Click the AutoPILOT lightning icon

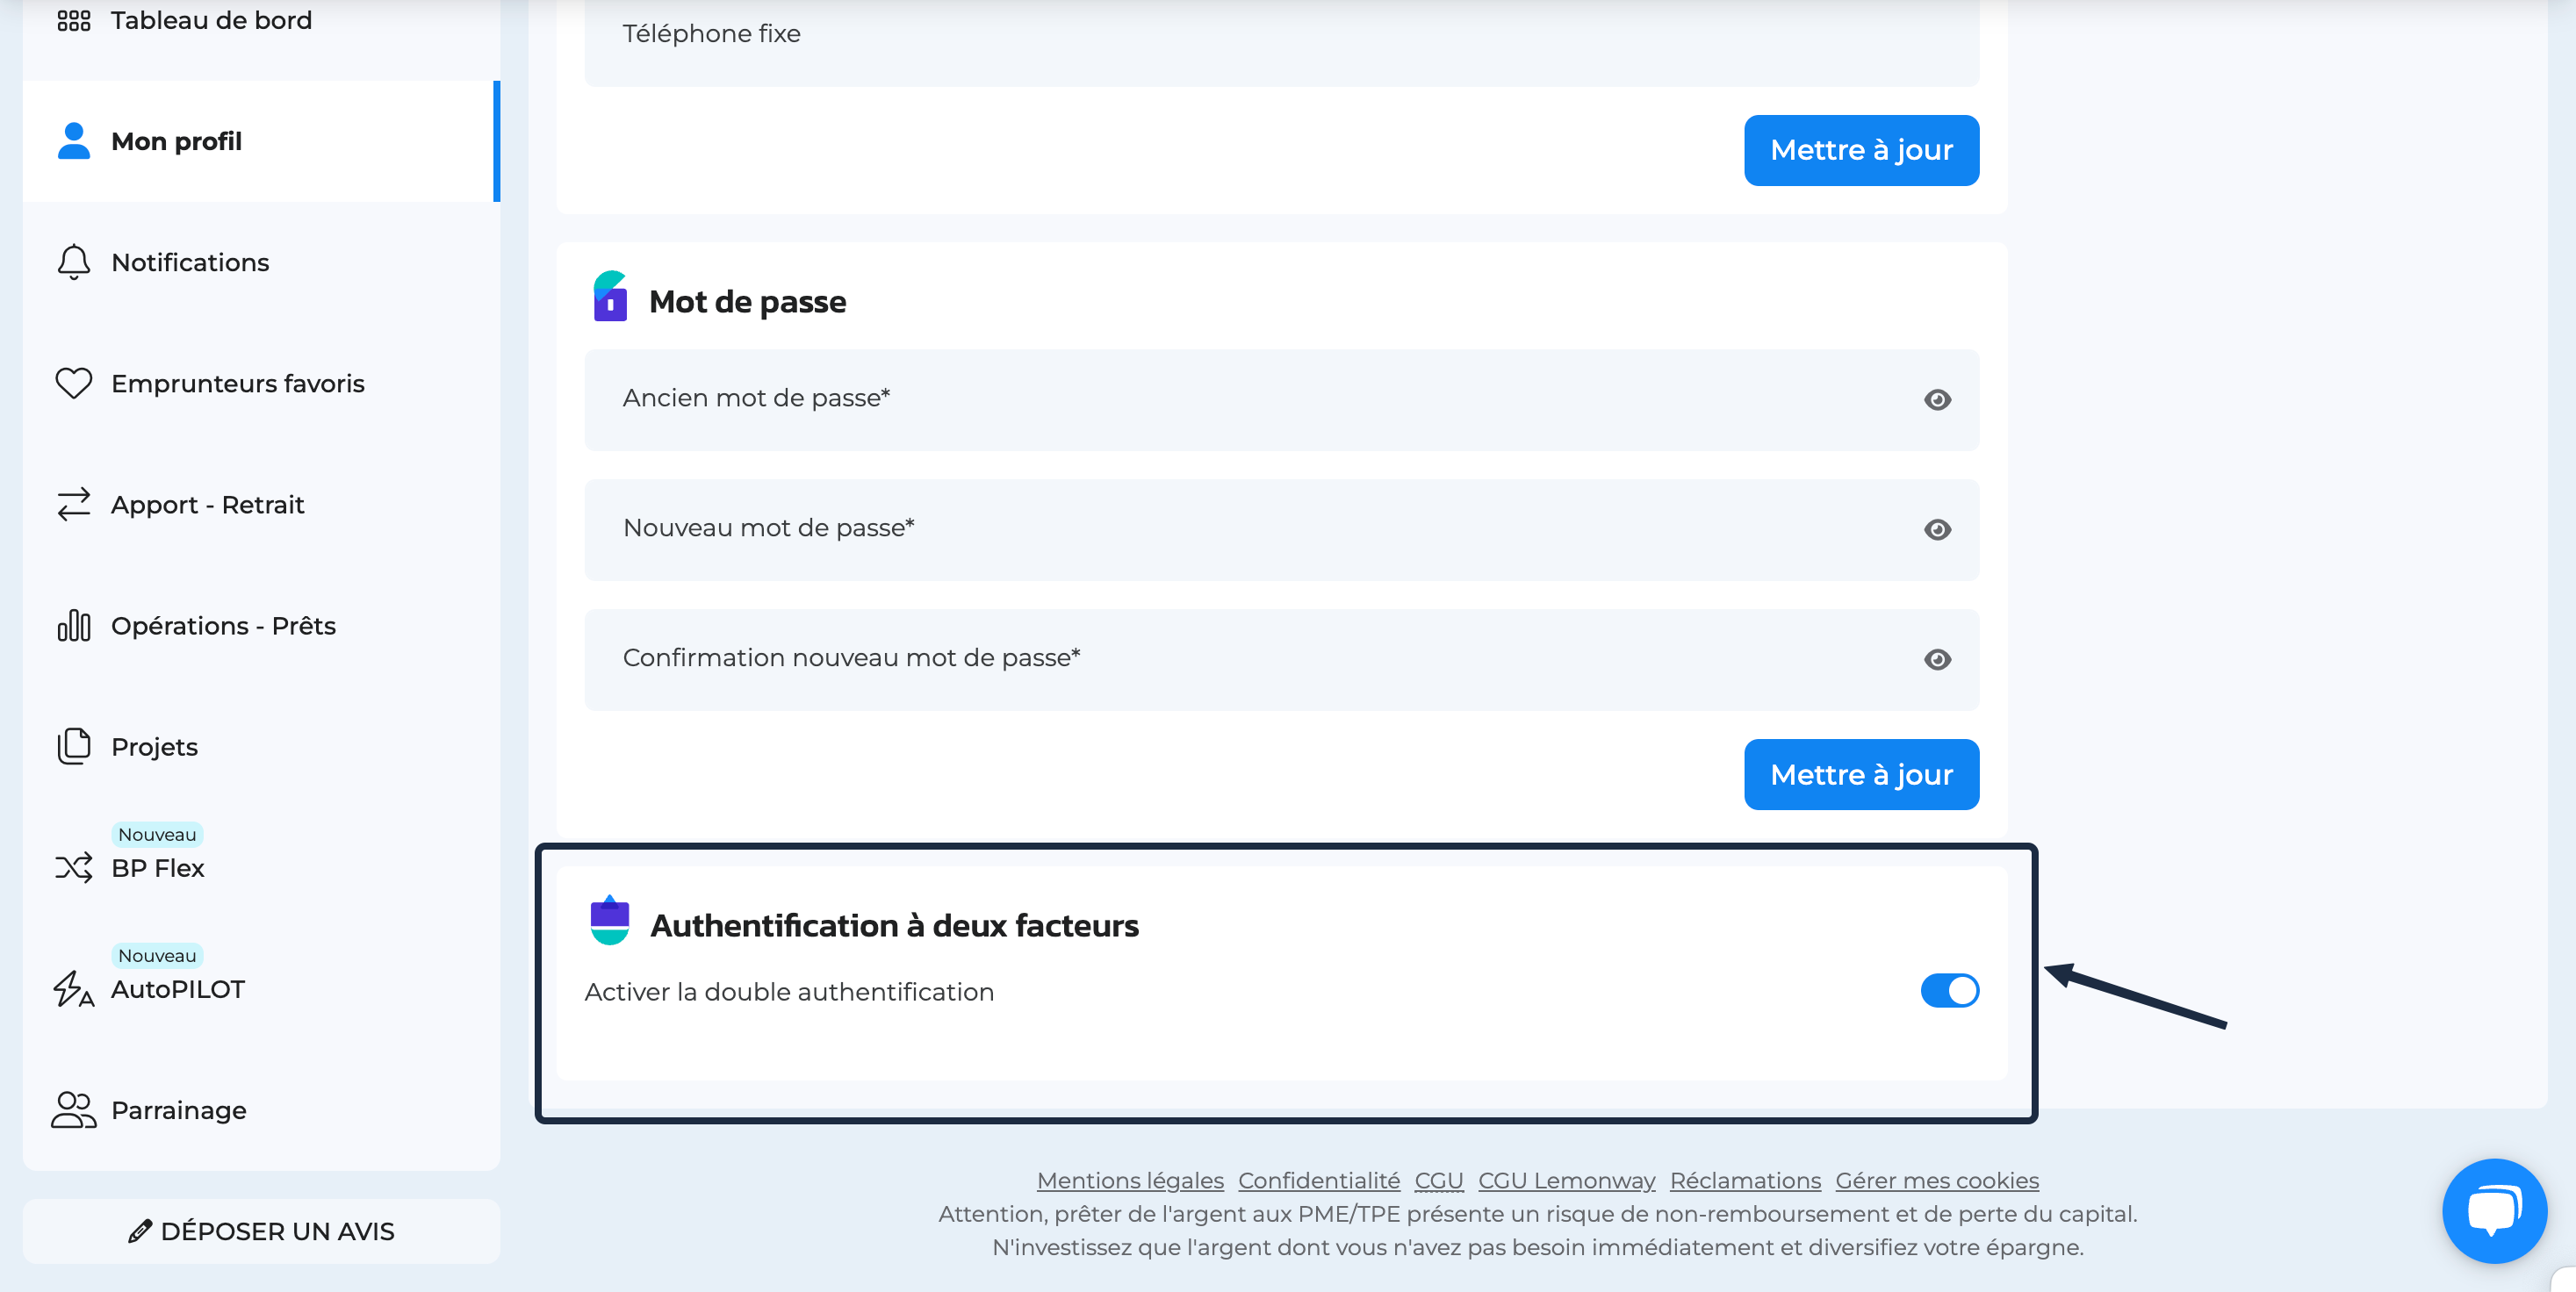[x=74, y=989]
